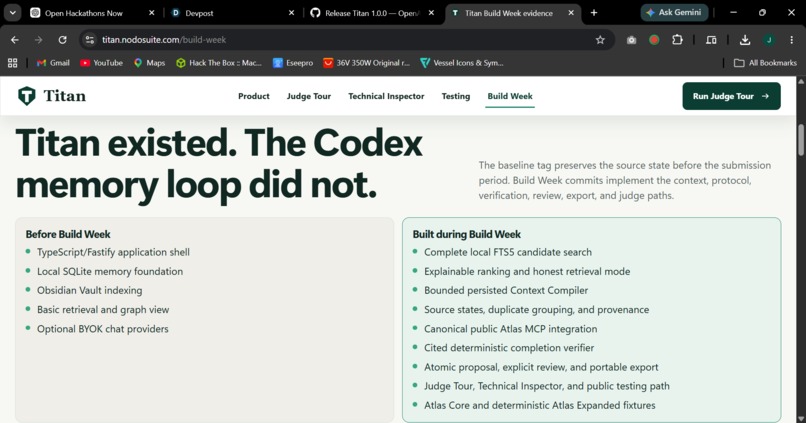The height and width of the screenshot is (423, 806).
Task: Click the Run Judge Tour button
Action: click(x=731, y=96)
